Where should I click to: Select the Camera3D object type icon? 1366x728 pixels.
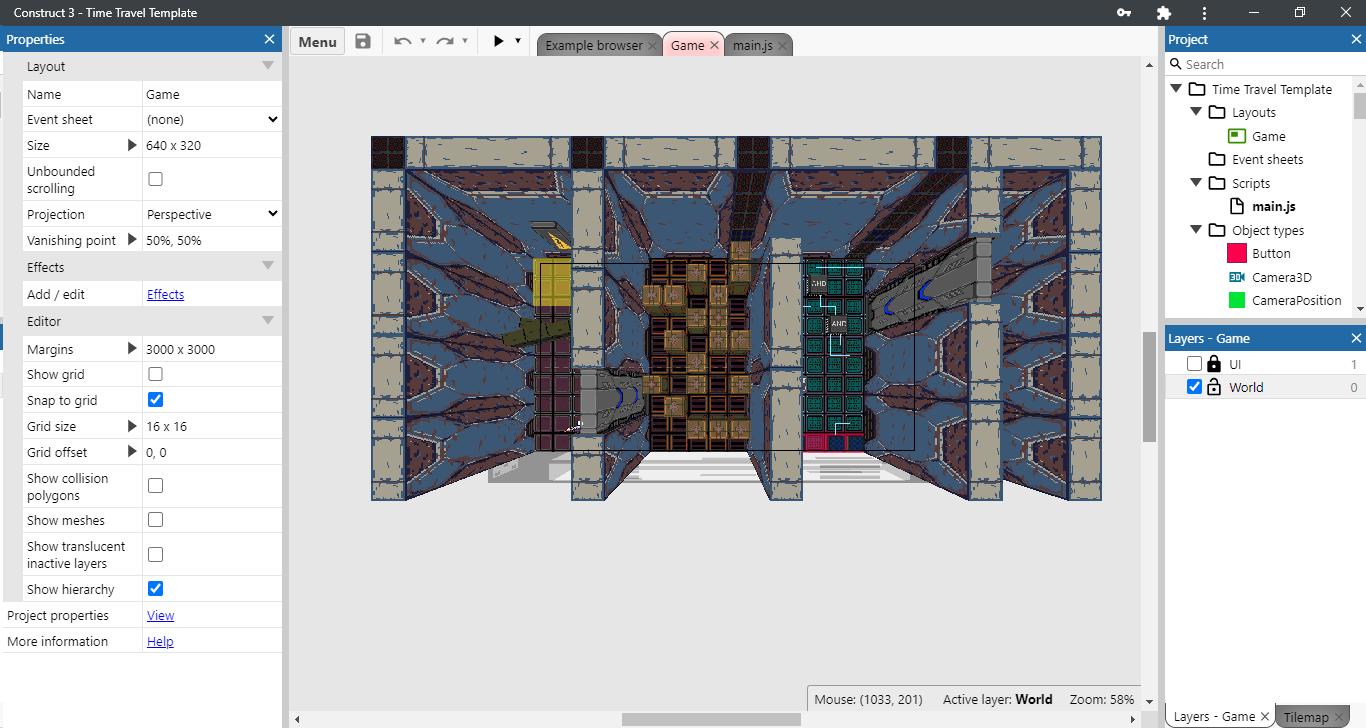tap(1236, 277)
